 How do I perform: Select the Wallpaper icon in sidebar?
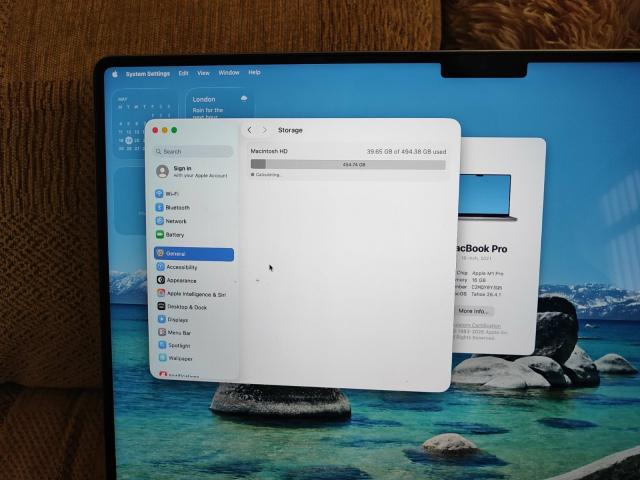163,358
